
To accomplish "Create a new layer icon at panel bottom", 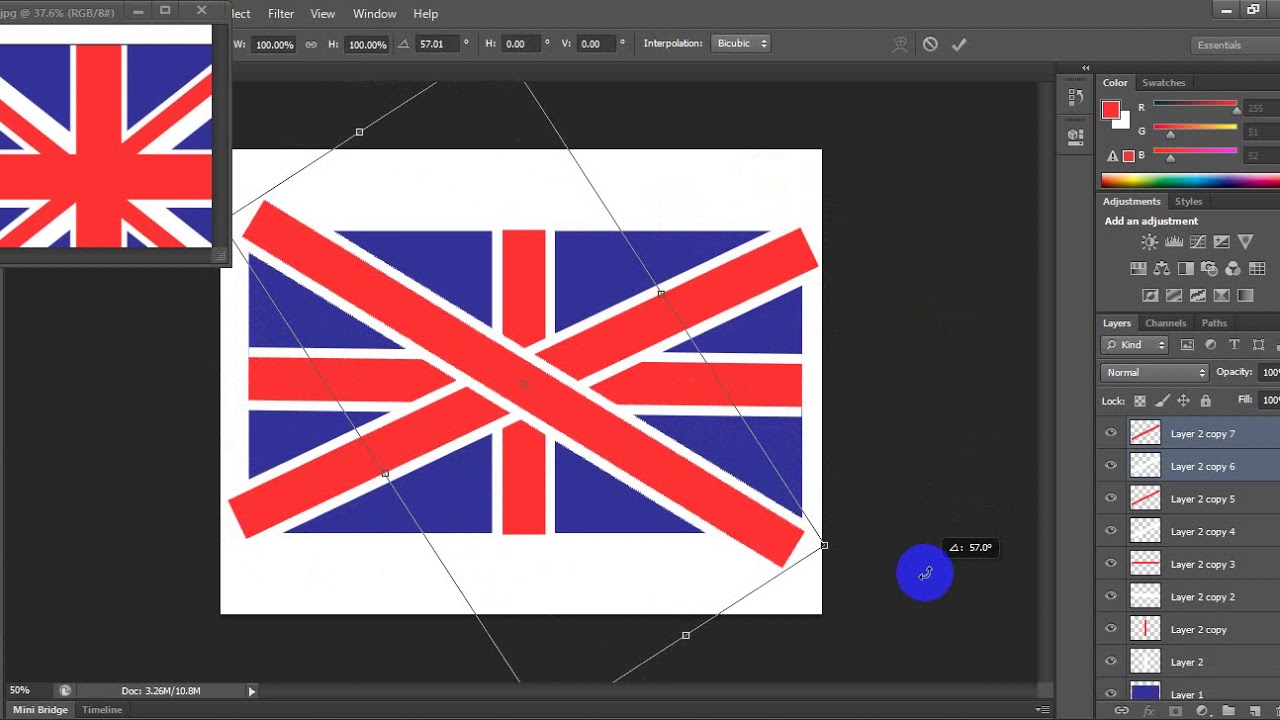I will [1254, 711].
